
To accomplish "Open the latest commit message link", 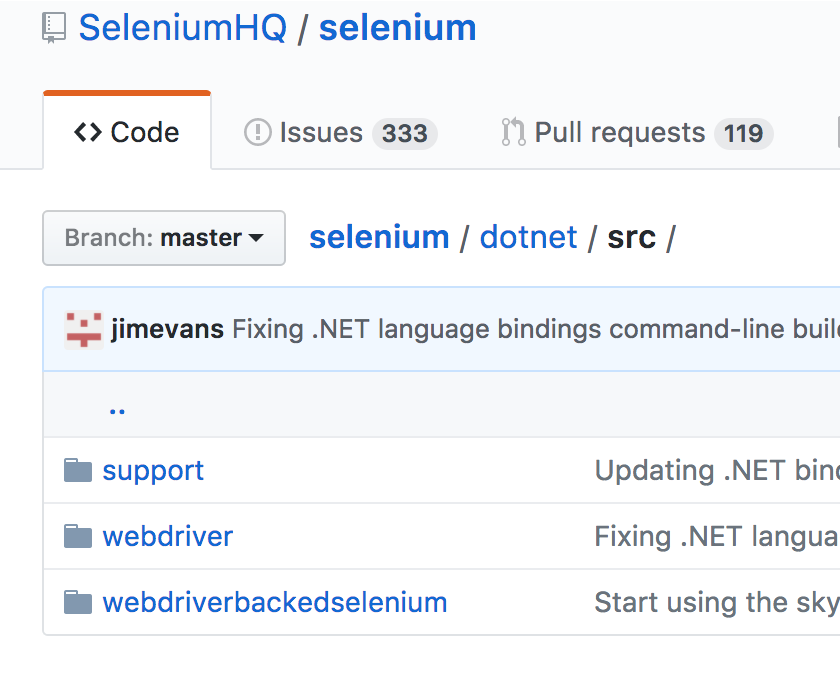I will tap(536, 329).
